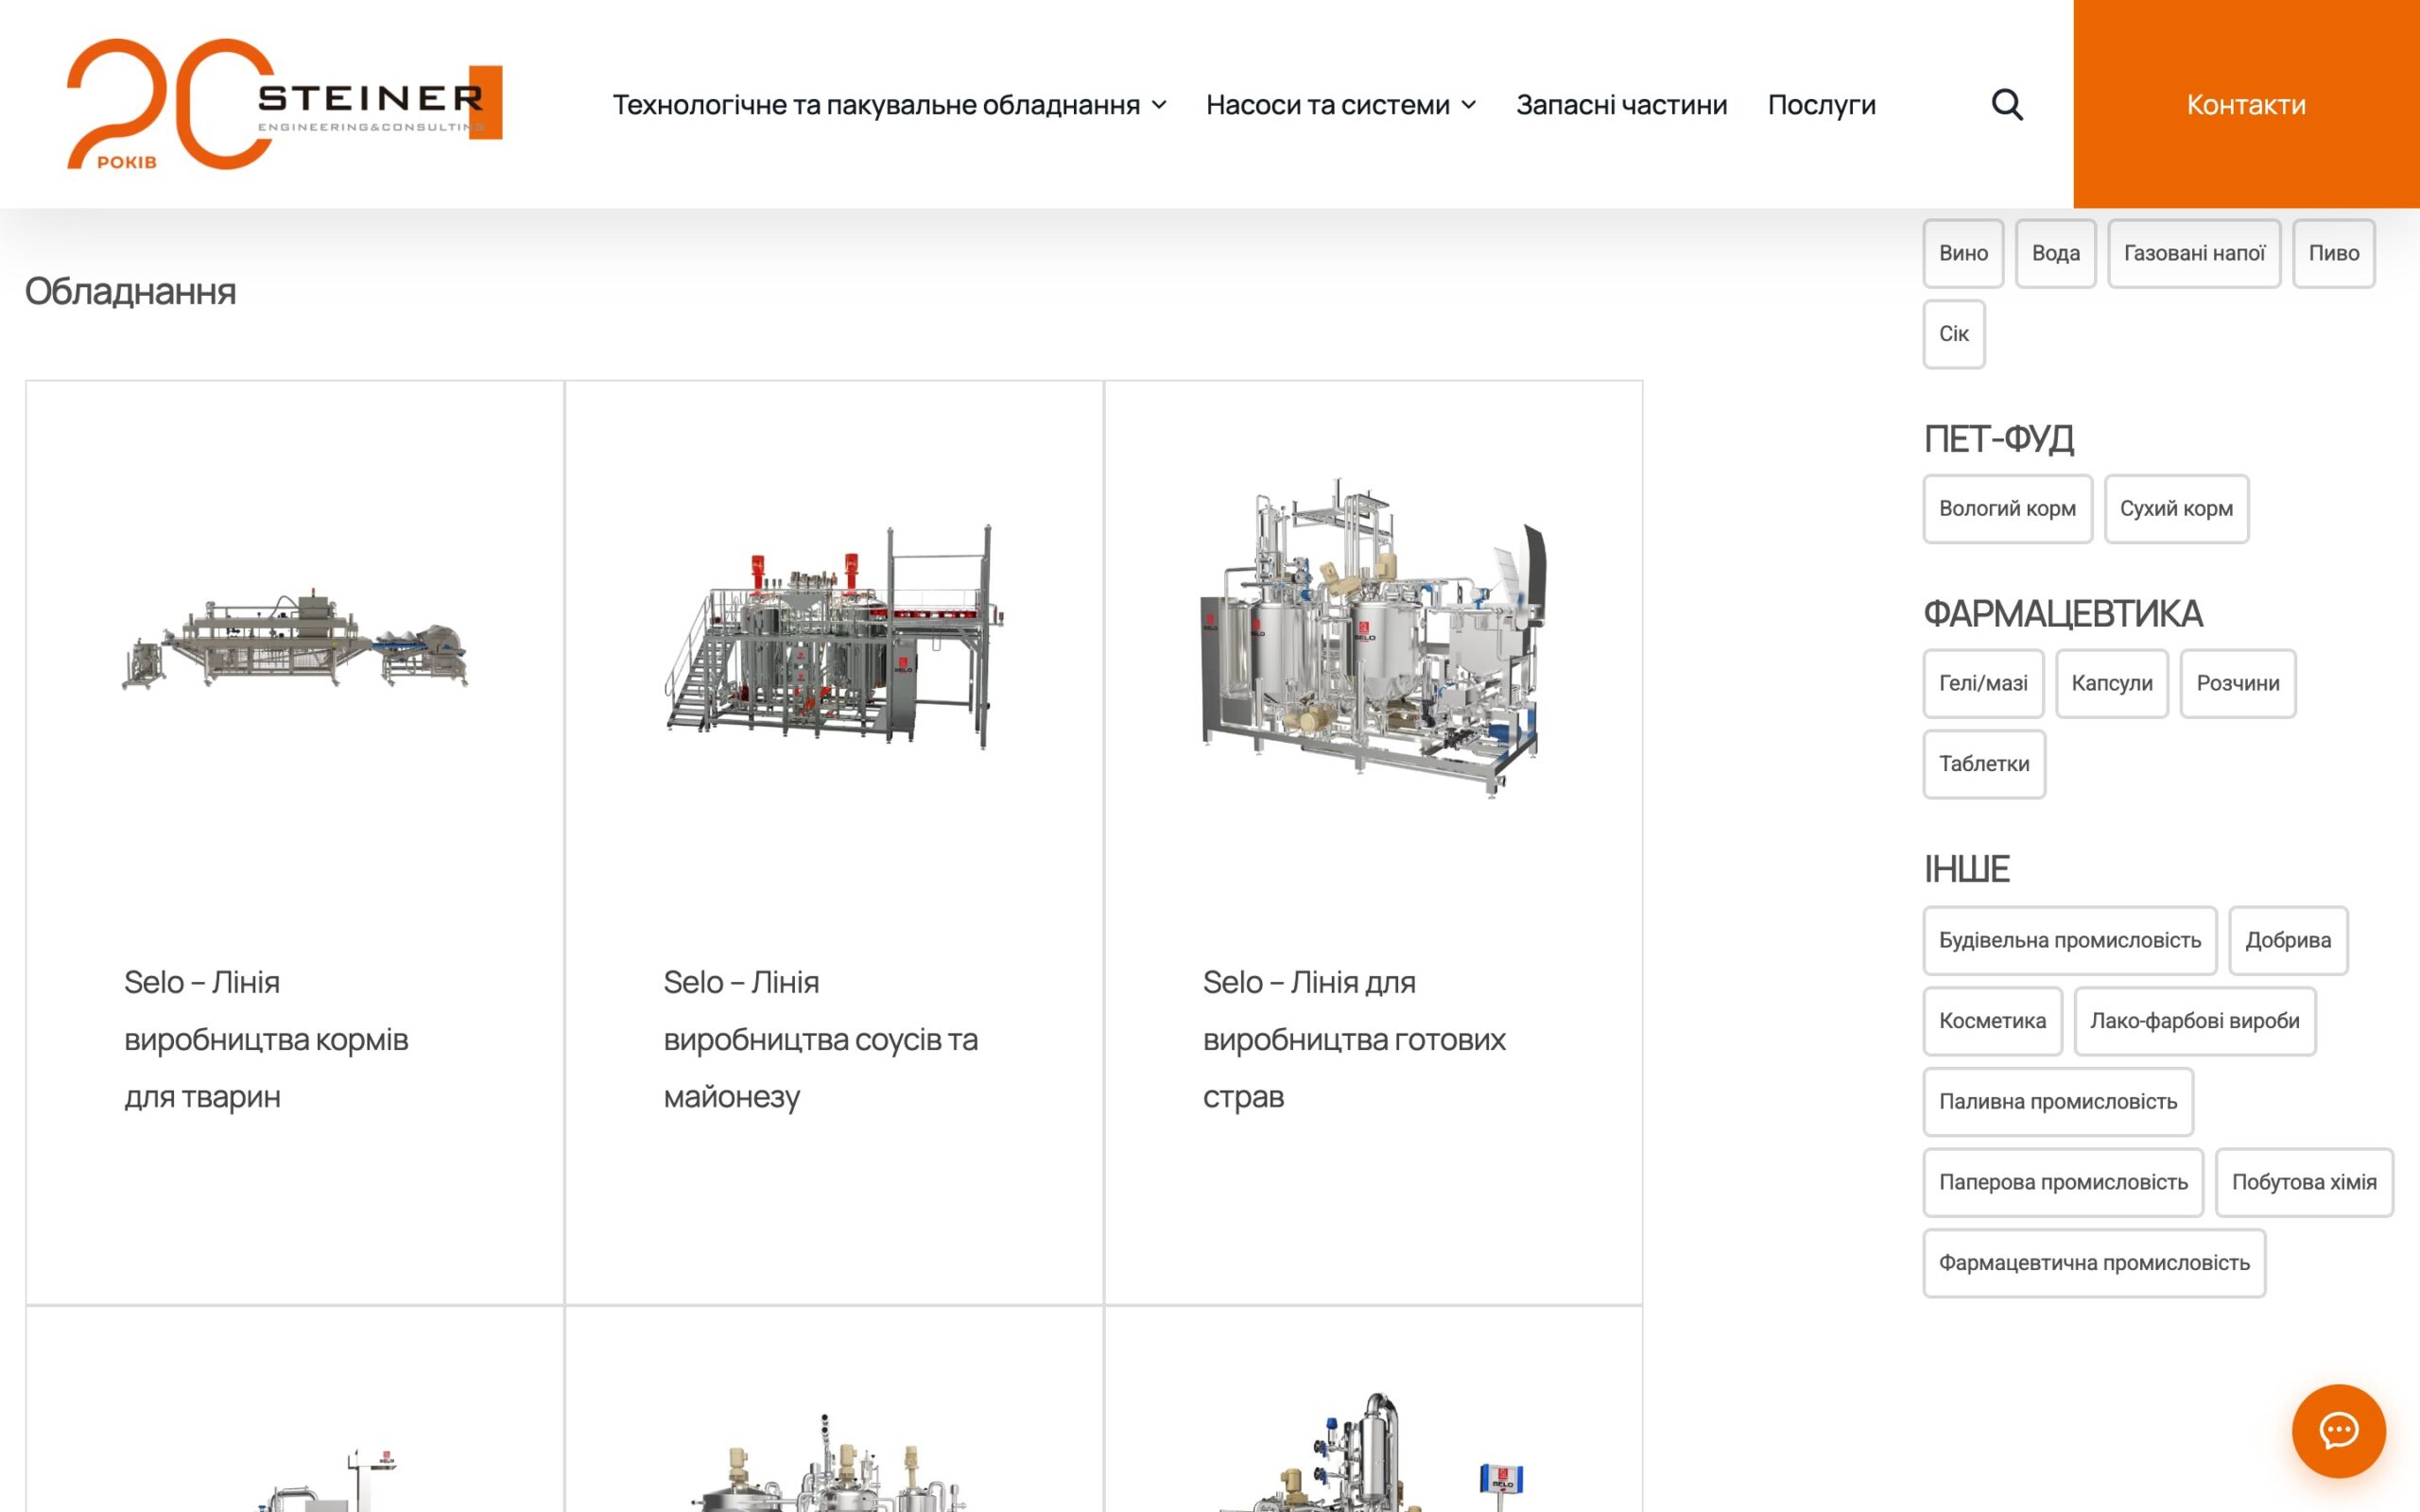Expand the Технологічне та пакувальне обладнання menu
Viewport: 2420px width, 1512px height.
pos(889,104)
